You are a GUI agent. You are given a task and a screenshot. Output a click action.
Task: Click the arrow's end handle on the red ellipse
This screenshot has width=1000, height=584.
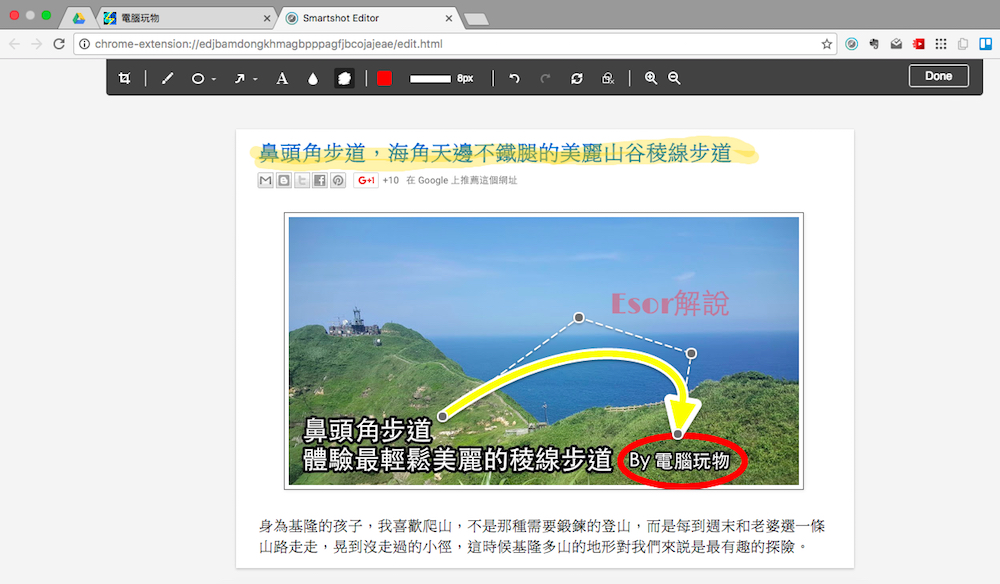click(677, 434)
